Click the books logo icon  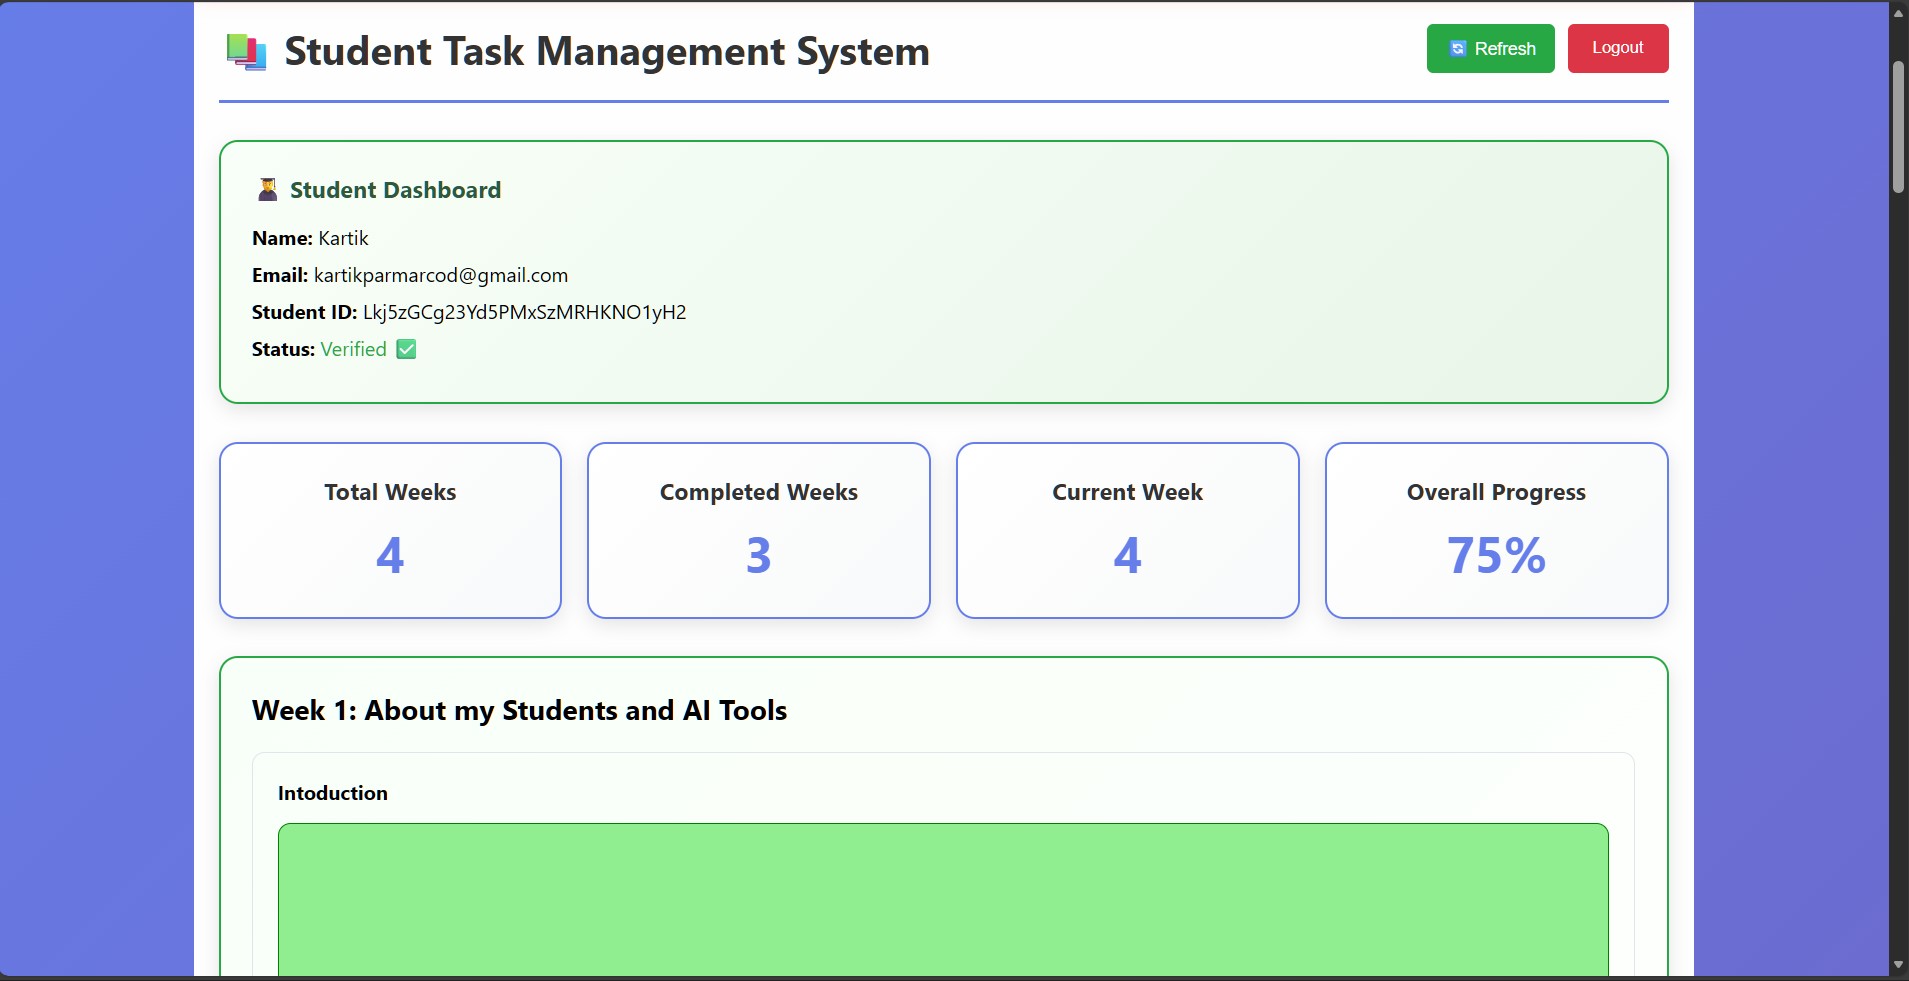pyautogui.click(x=246, y=52)
